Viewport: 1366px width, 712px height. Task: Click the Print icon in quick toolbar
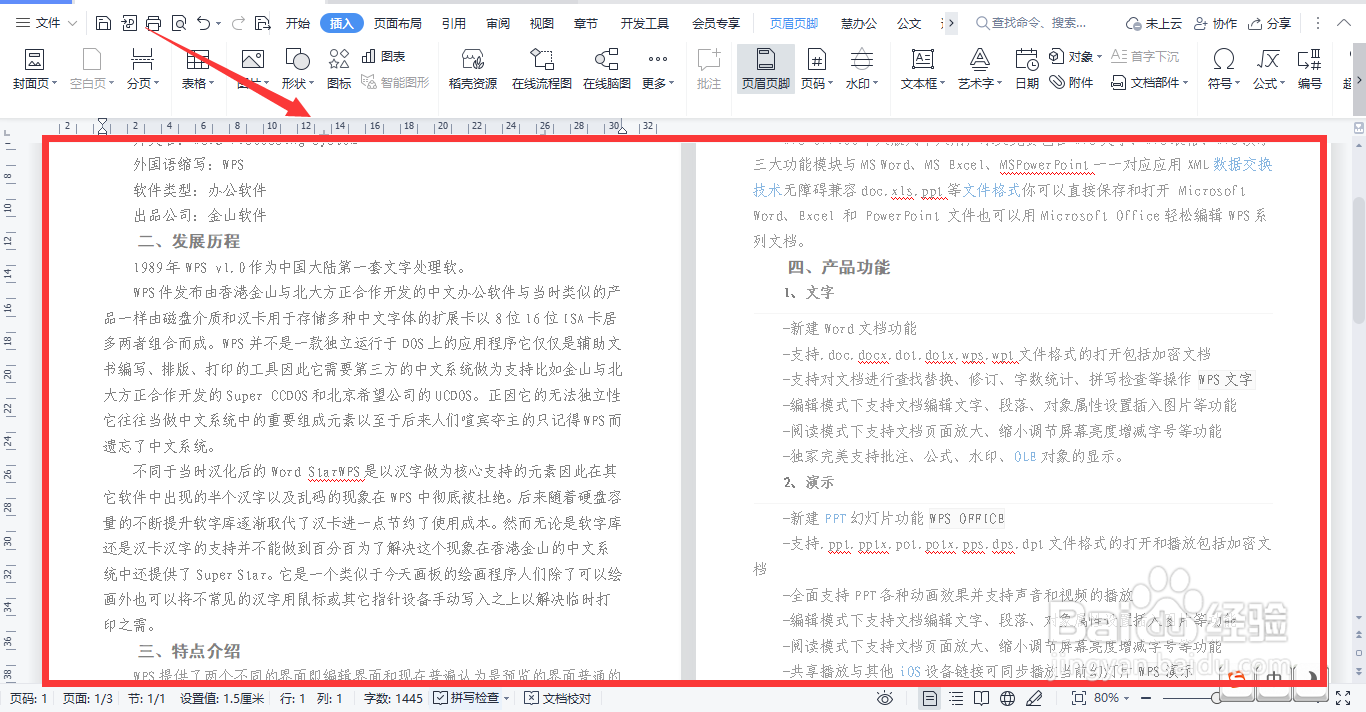153,23
